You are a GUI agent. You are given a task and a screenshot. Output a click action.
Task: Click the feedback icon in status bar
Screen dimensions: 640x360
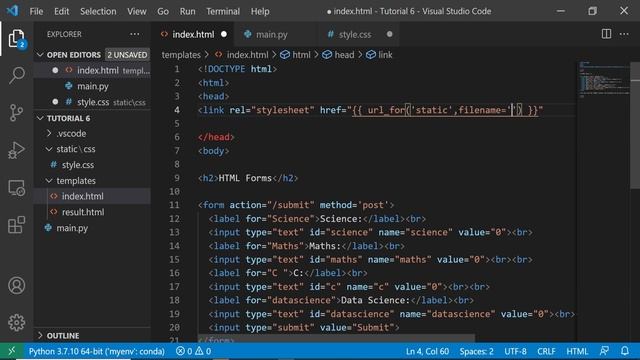(x=604, y=351)
